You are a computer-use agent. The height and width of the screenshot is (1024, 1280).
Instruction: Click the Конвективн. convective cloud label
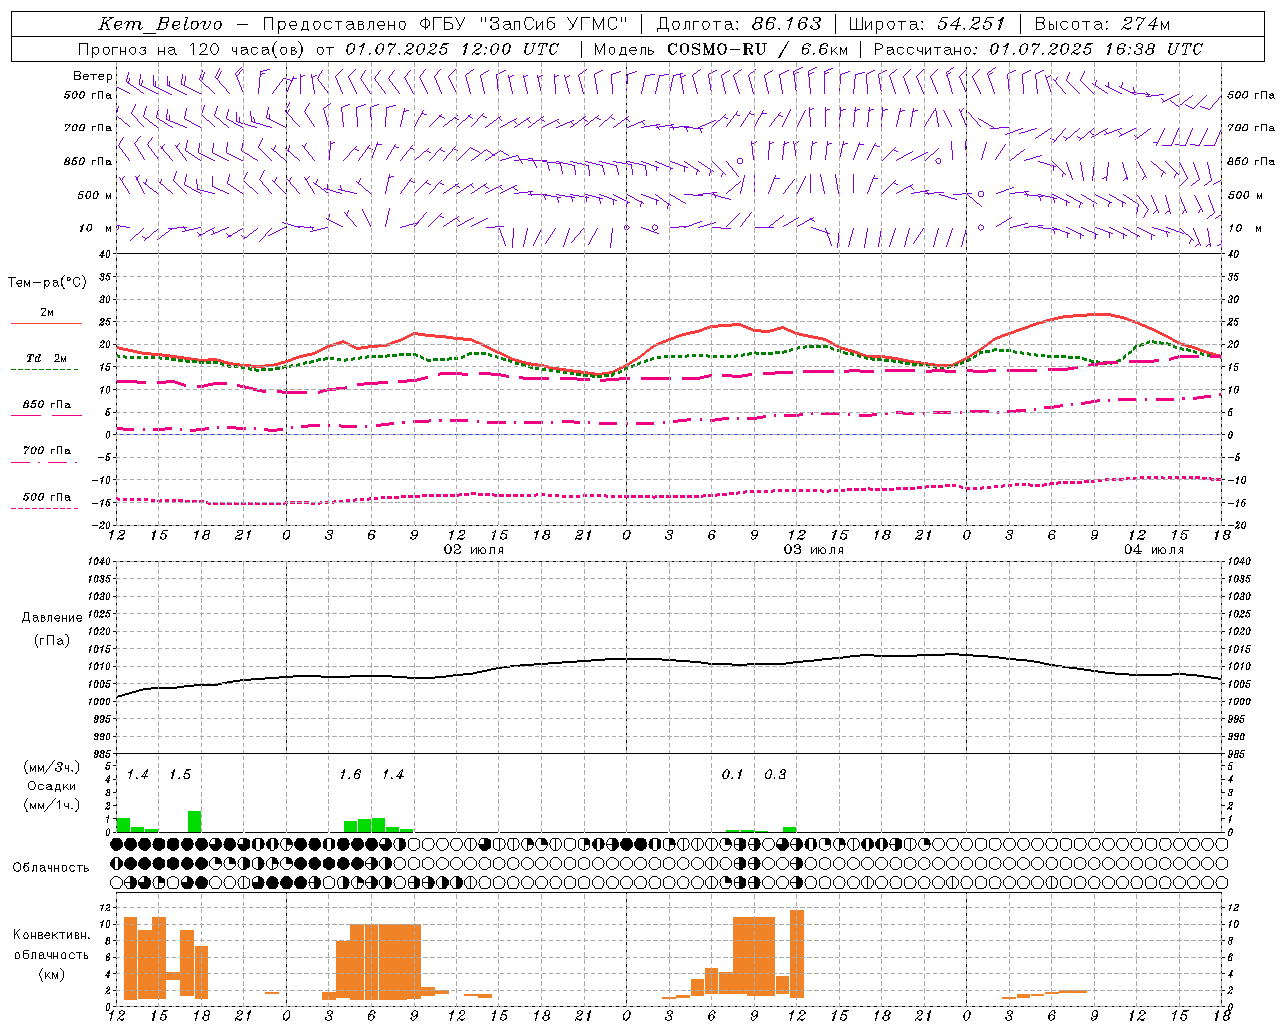pos(51,935)
